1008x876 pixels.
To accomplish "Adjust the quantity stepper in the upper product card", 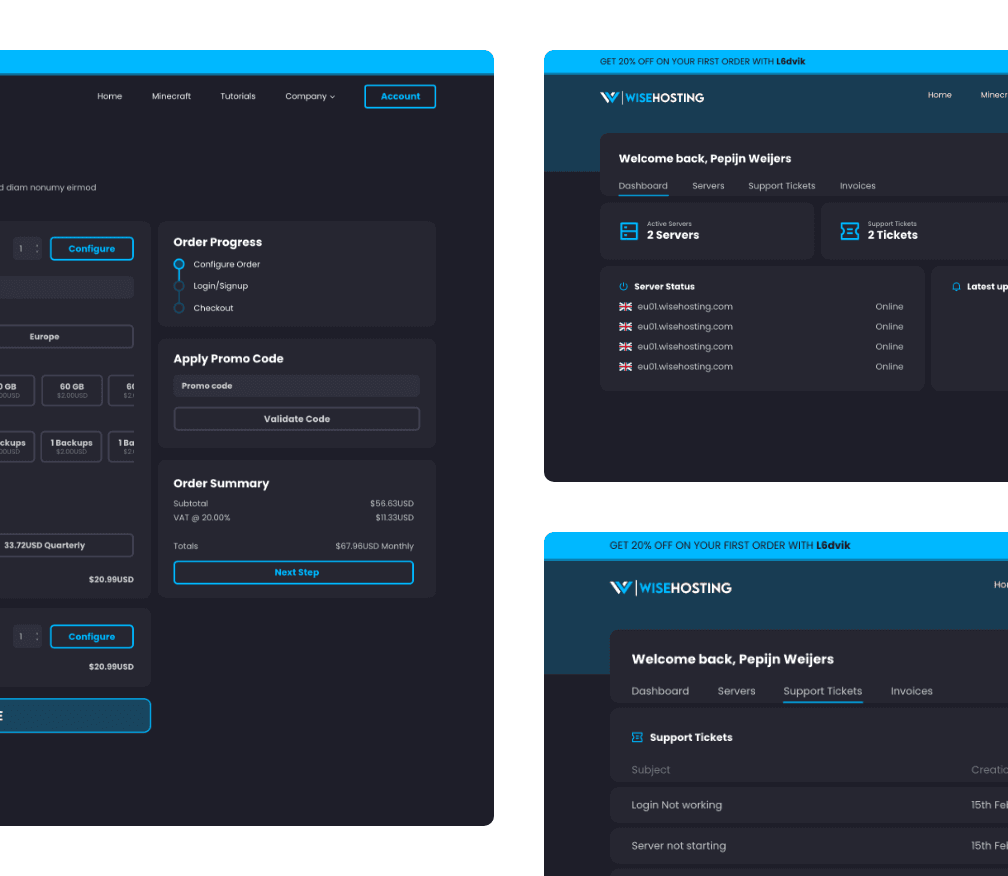I will coord(28,249).
